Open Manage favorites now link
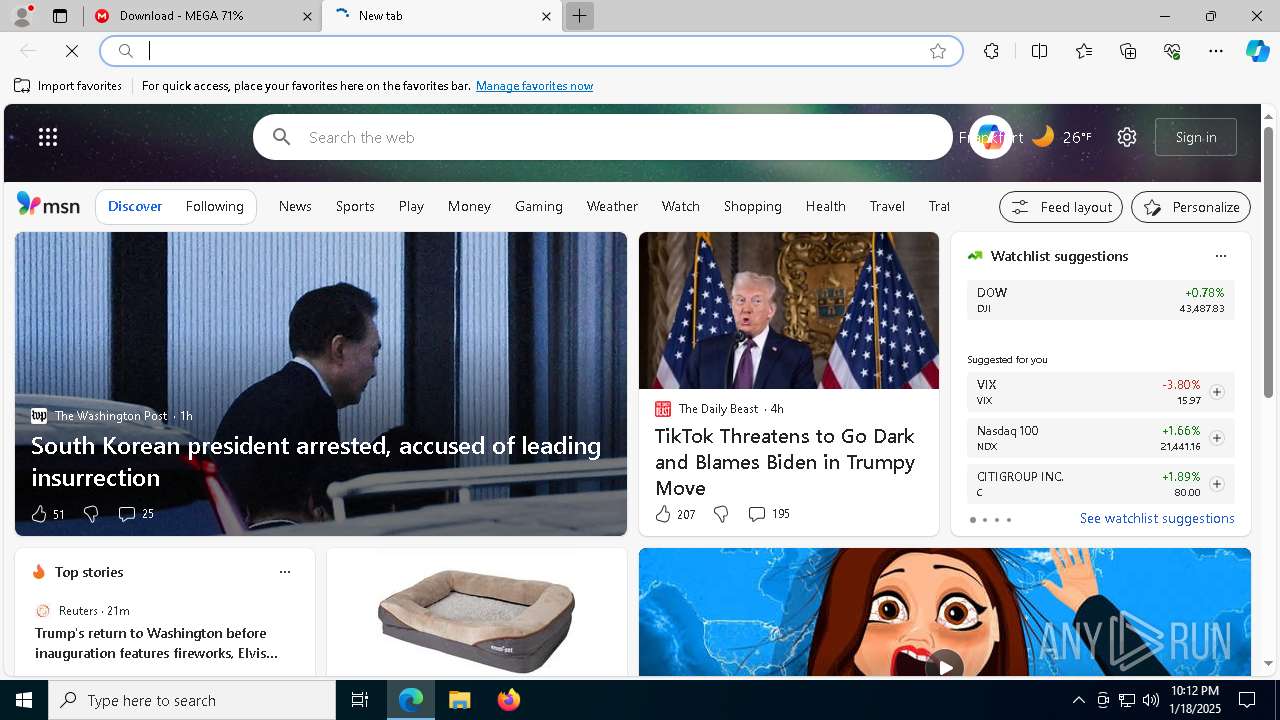The height and width of the screenshot is (720, 1280). pos(534,86)
